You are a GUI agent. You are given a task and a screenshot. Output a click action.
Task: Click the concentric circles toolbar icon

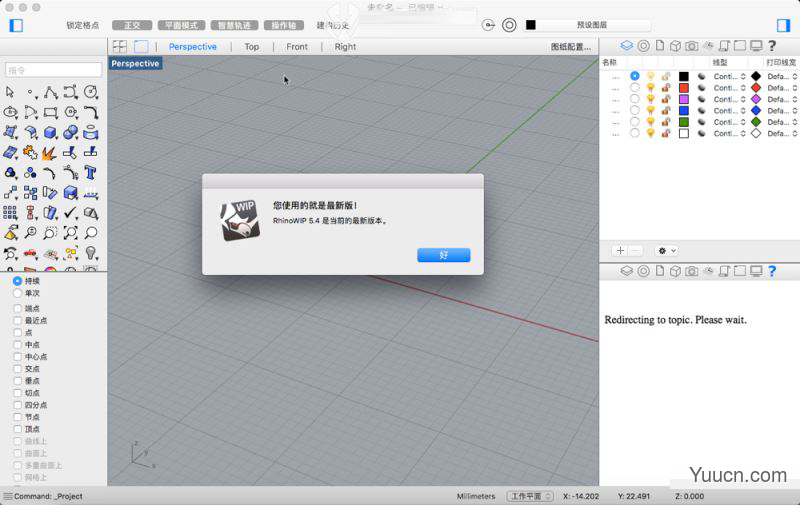(x=509, y=25)
